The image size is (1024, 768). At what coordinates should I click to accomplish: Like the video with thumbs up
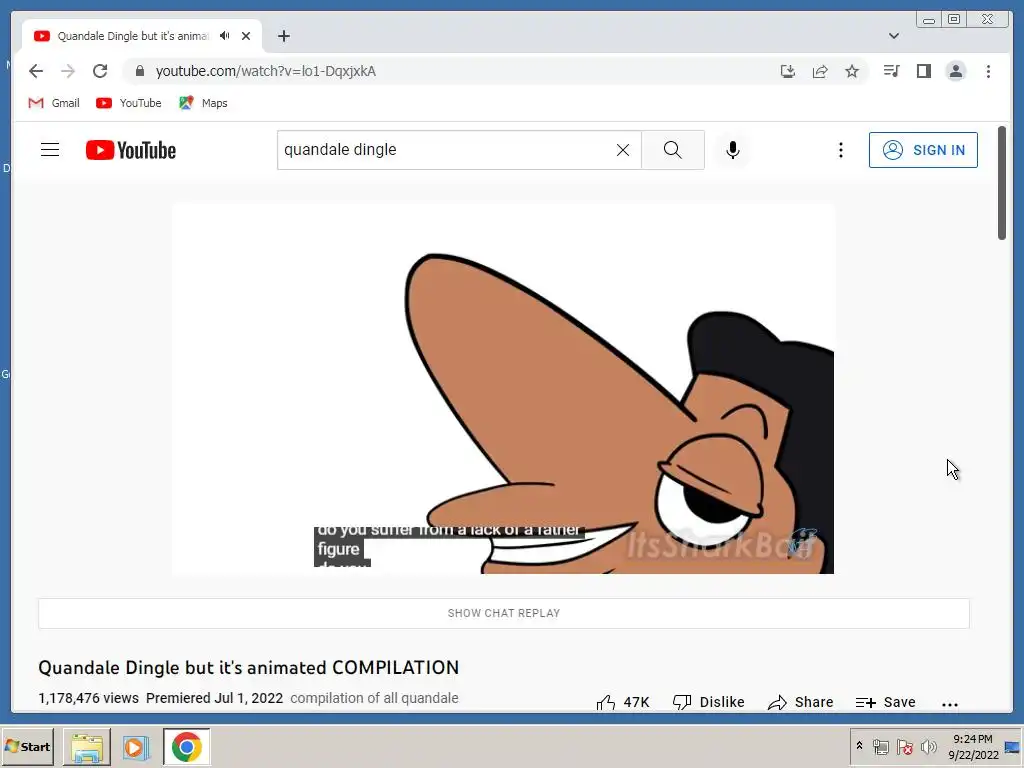(x=622, y=702)
